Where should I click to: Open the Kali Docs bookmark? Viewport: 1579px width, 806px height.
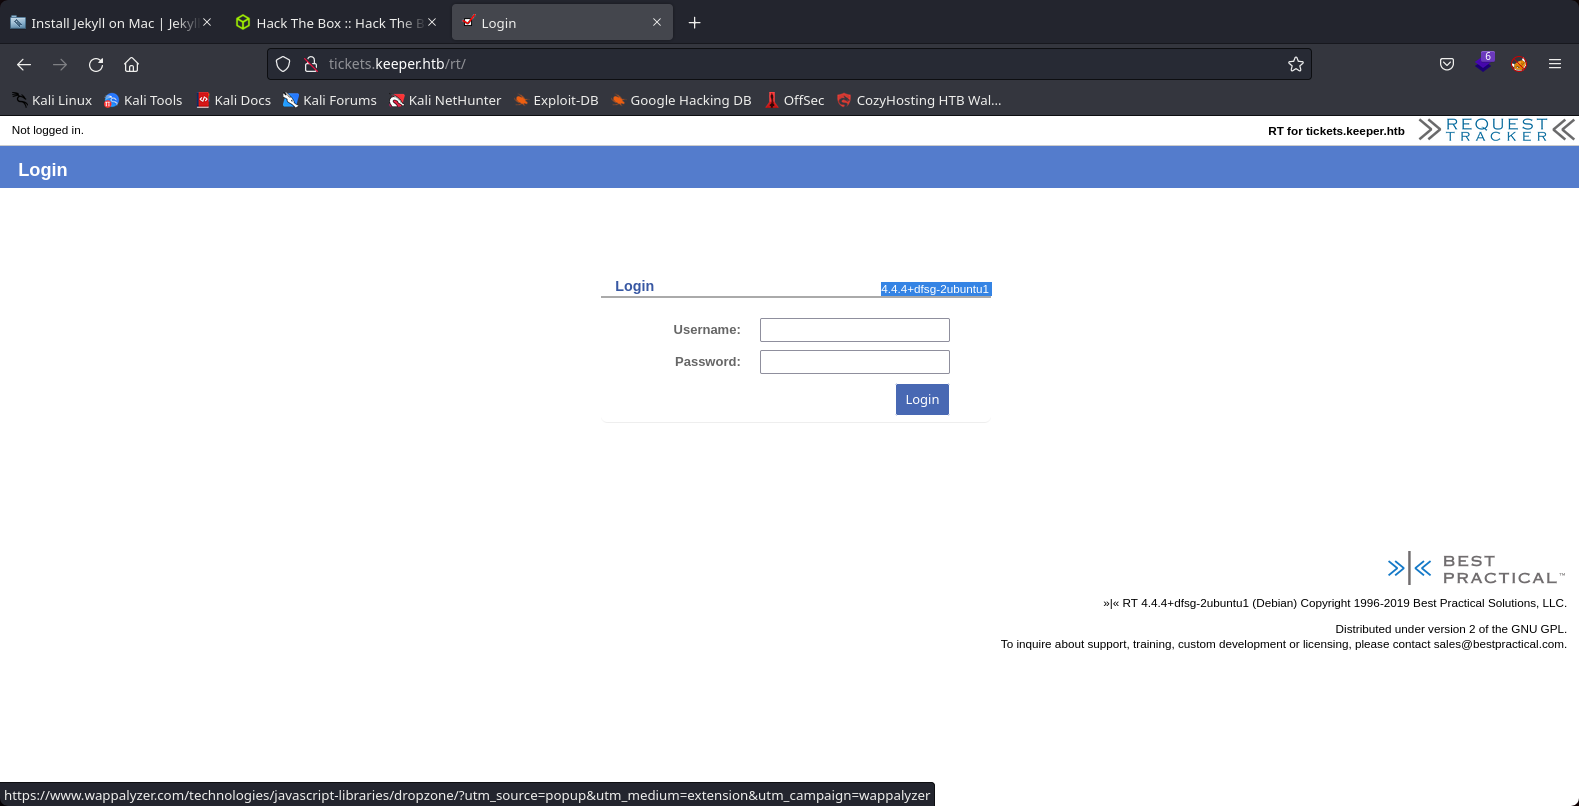point(234,100)
